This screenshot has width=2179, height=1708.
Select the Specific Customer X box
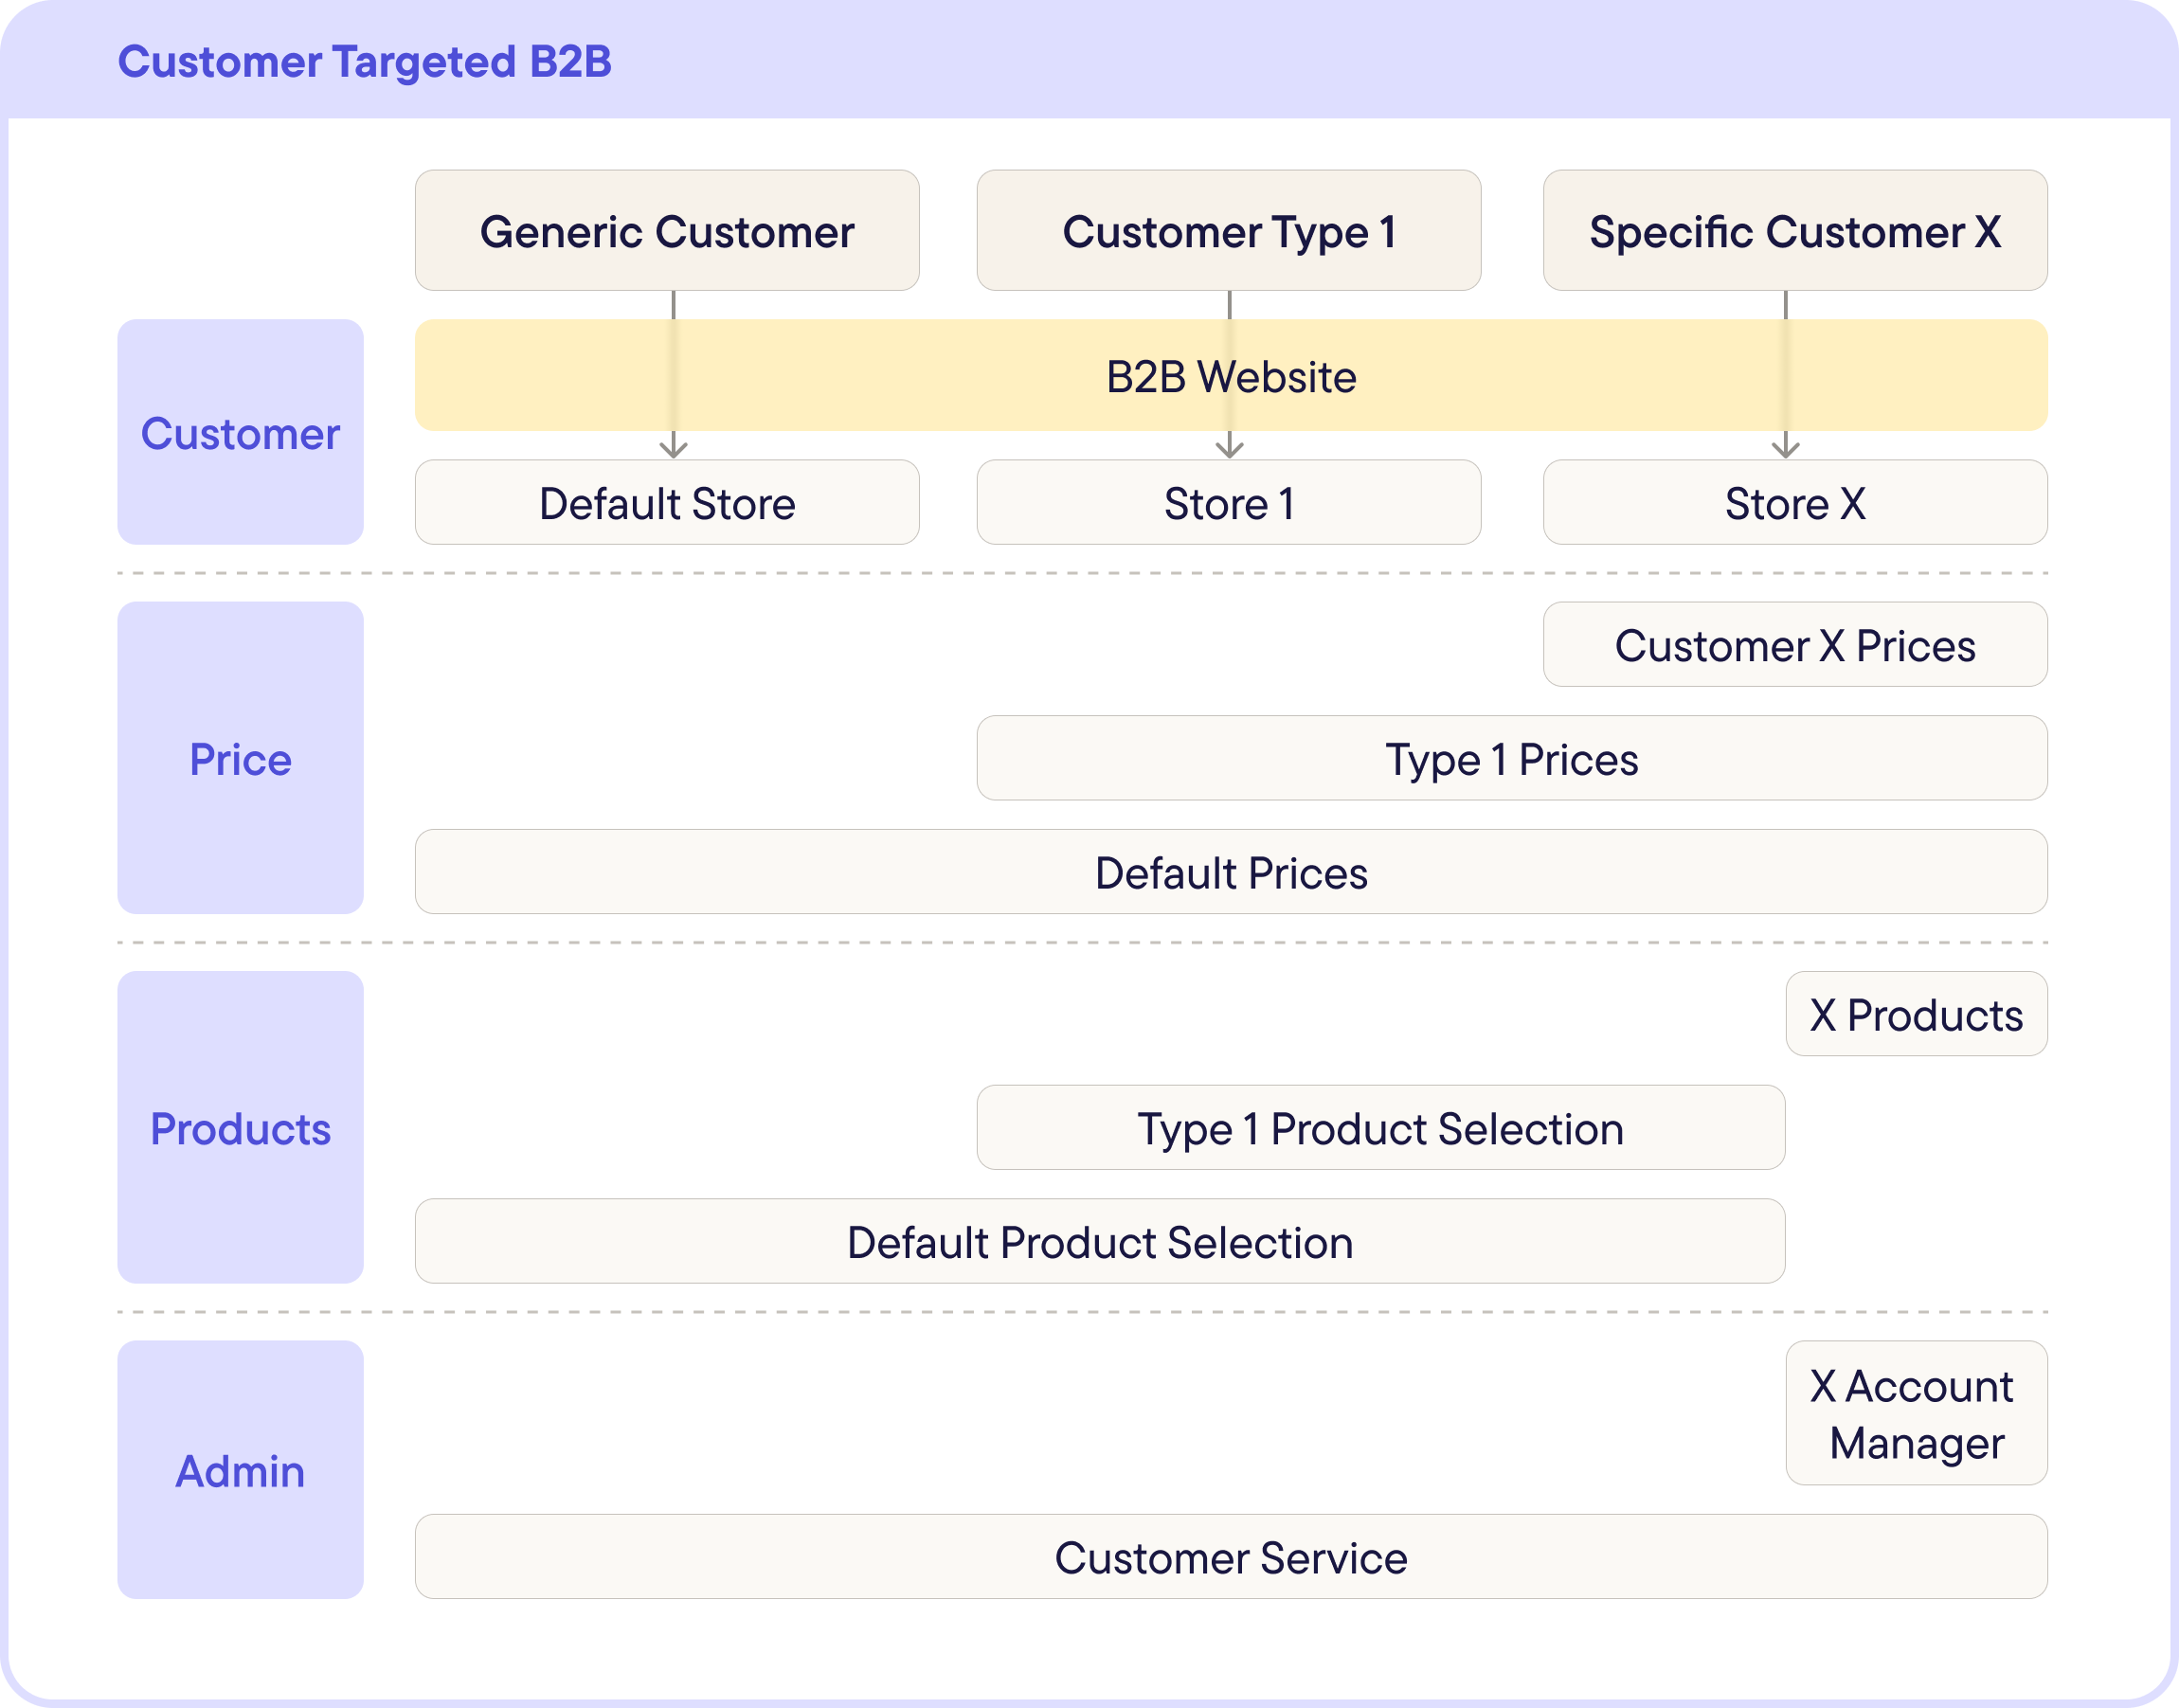(x=1795, y=230)
